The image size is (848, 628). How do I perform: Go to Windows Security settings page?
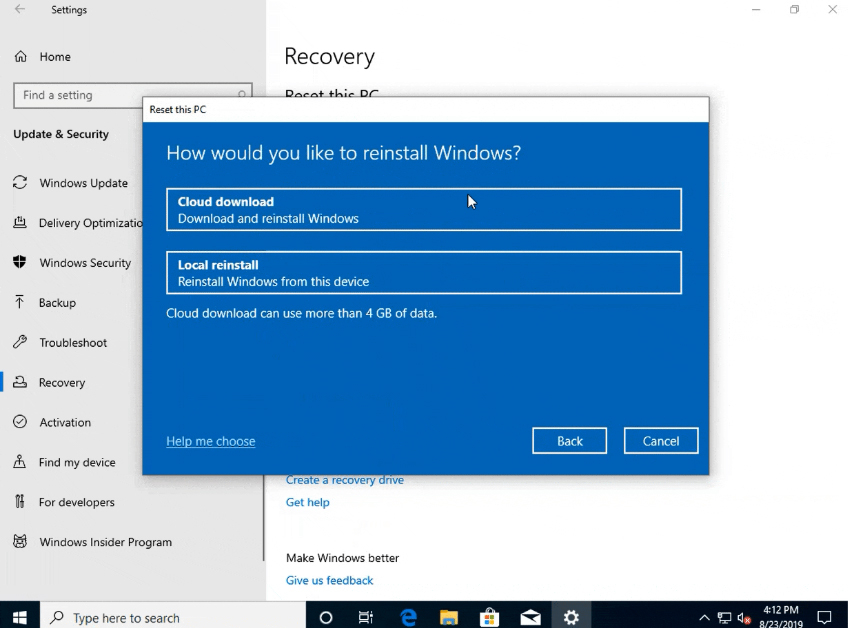click(x=85, y=262)
